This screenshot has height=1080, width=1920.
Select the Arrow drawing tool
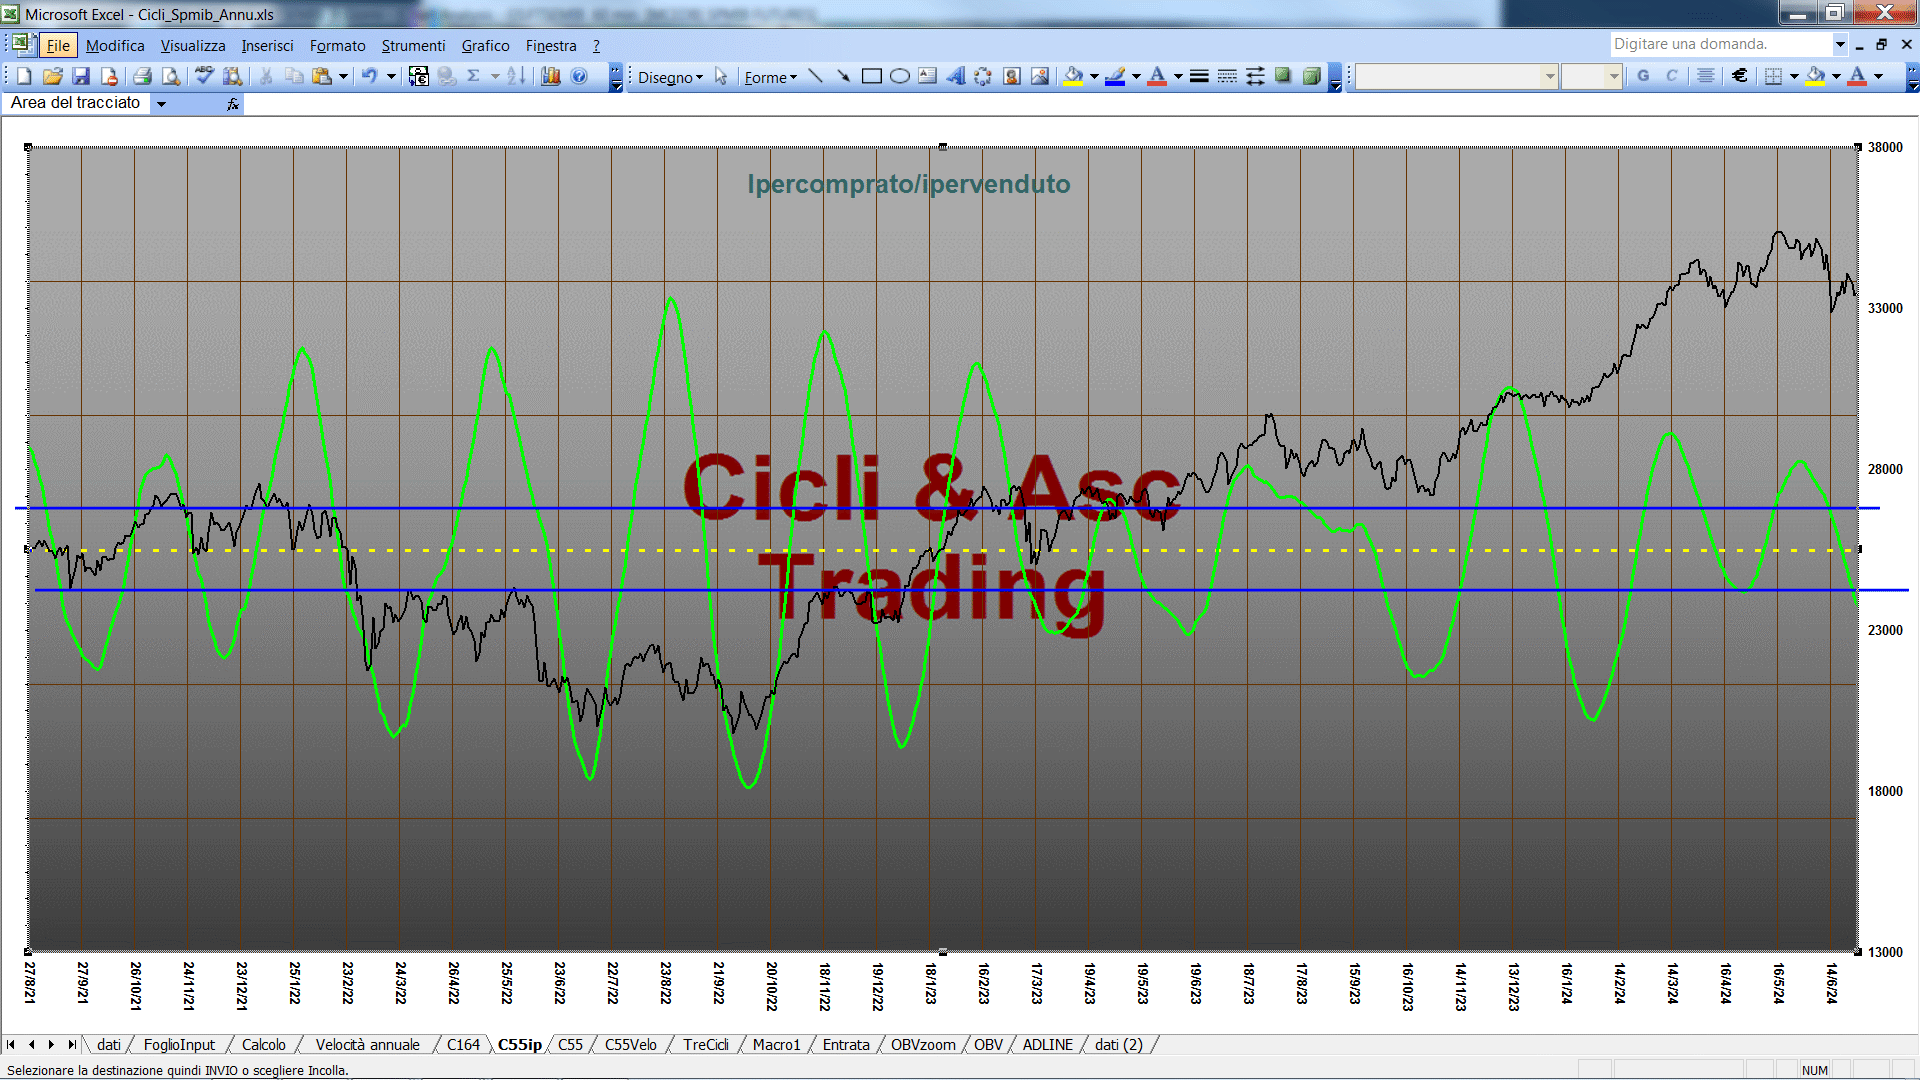click(x=843, y=76)
